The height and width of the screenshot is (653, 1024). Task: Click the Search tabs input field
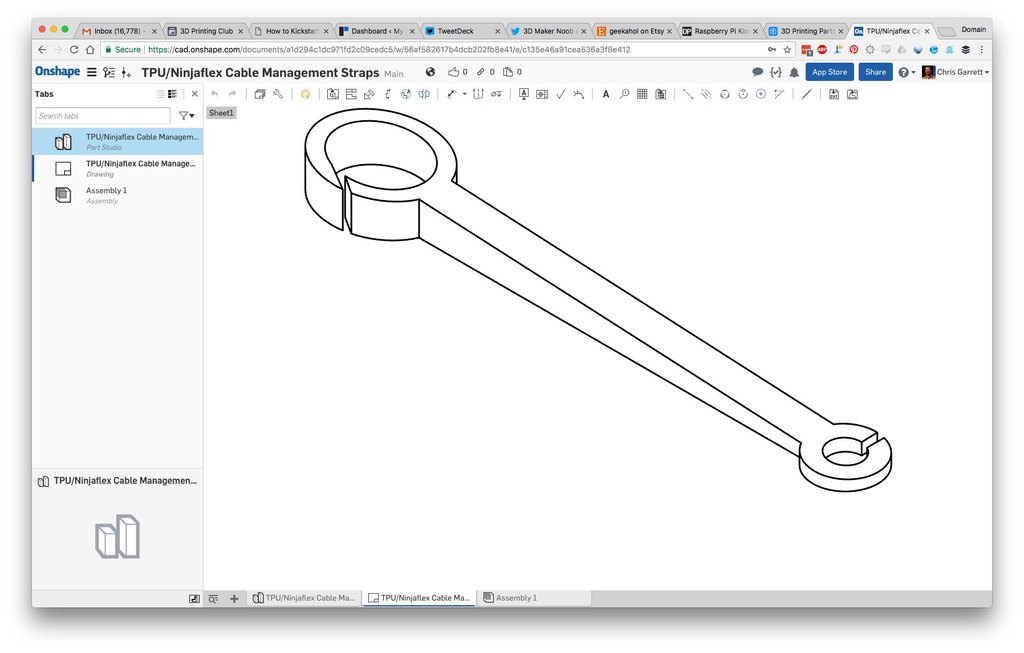coord(102,116)
